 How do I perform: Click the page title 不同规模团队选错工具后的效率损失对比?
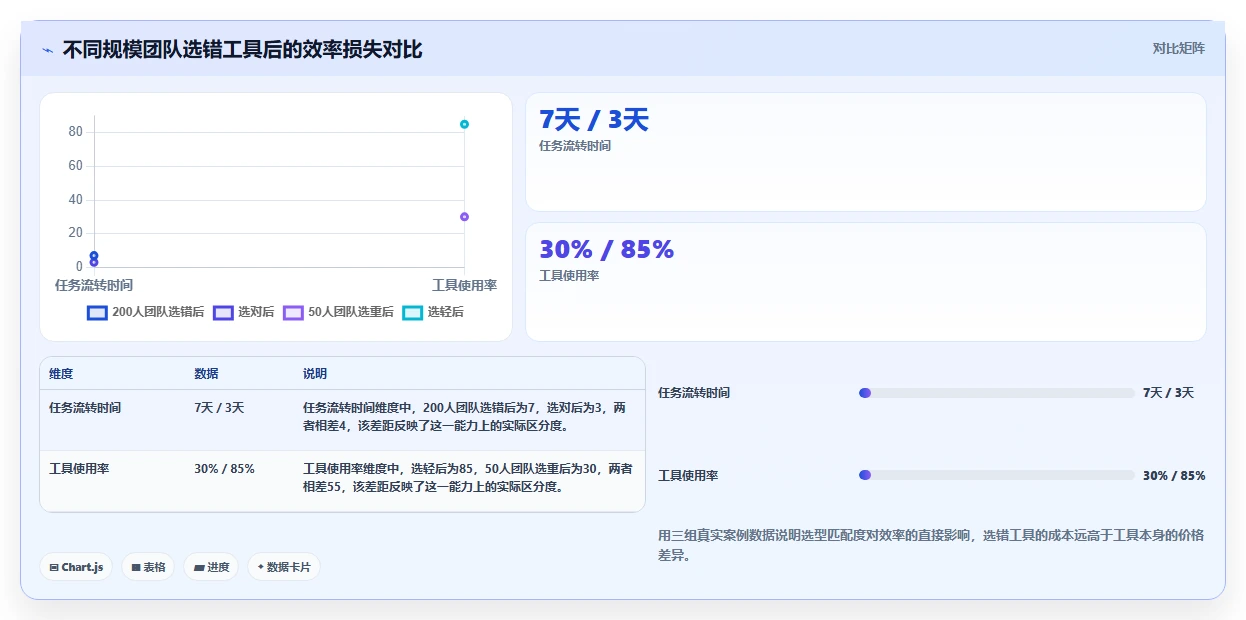(242, 49)
